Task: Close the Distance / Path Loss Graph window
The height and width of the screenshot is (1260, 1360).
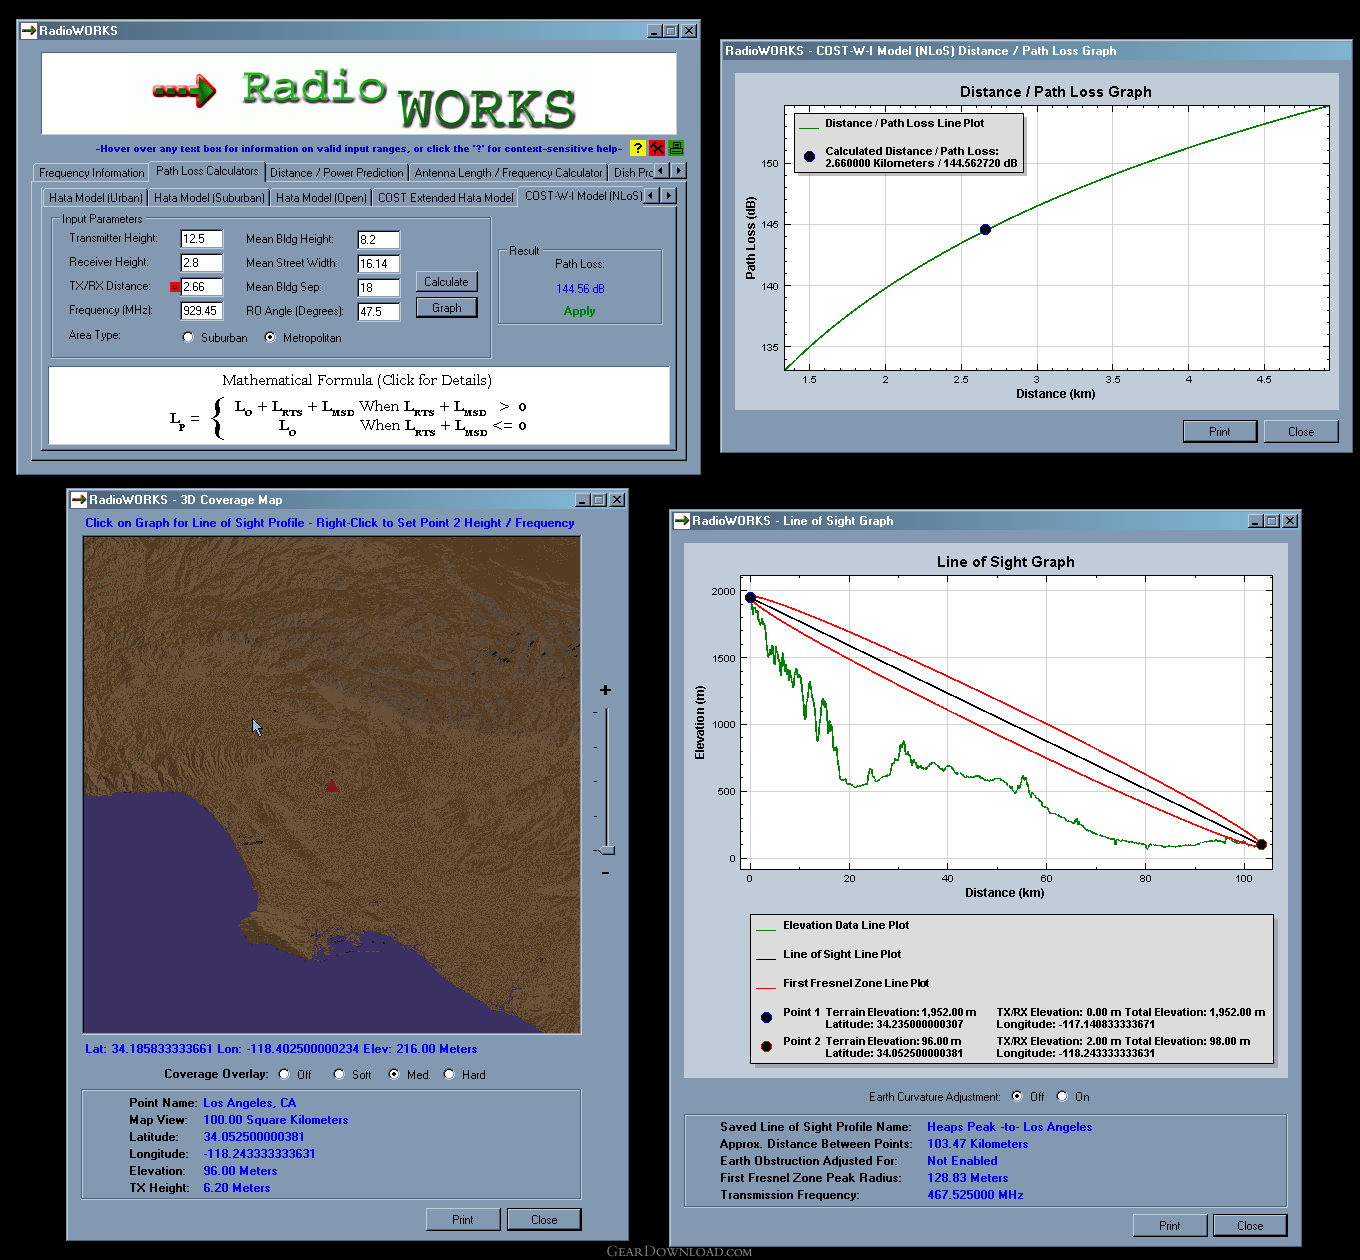Action: tap(1300, 432)
